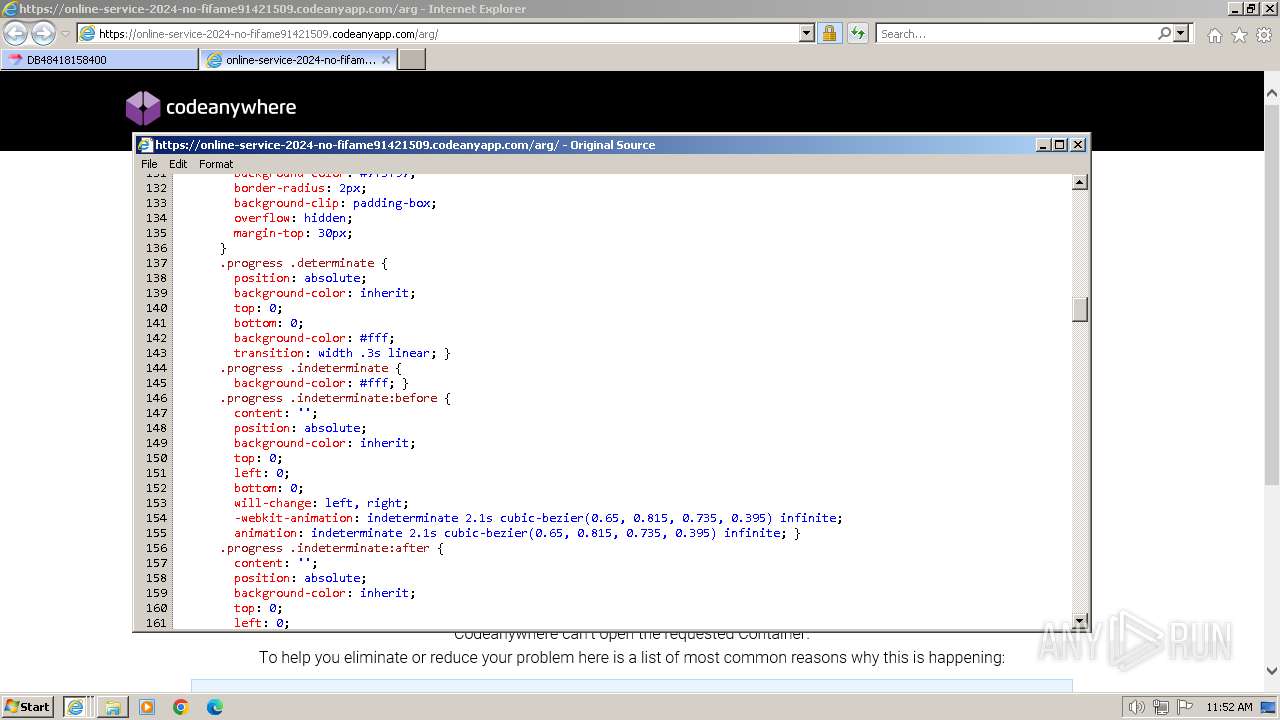Click line number 150 in the gutter
Image resolution: width=1280 pixels, height=720 pixels.
[x=156, y=458]
